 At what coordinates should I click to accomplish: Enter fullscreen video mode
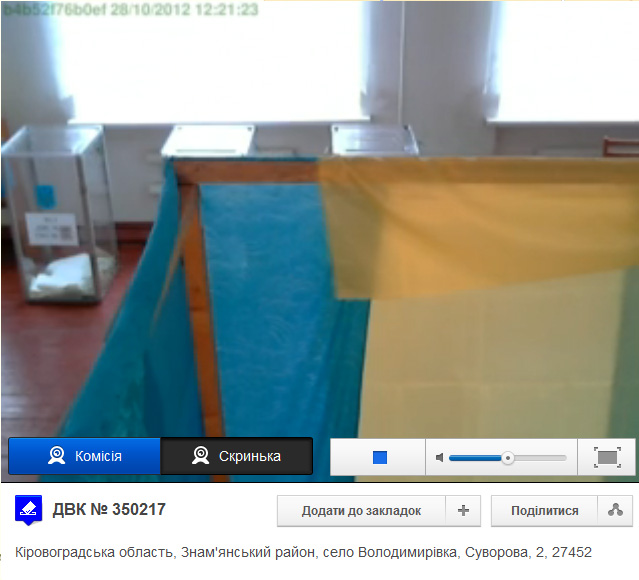(607, 457)
